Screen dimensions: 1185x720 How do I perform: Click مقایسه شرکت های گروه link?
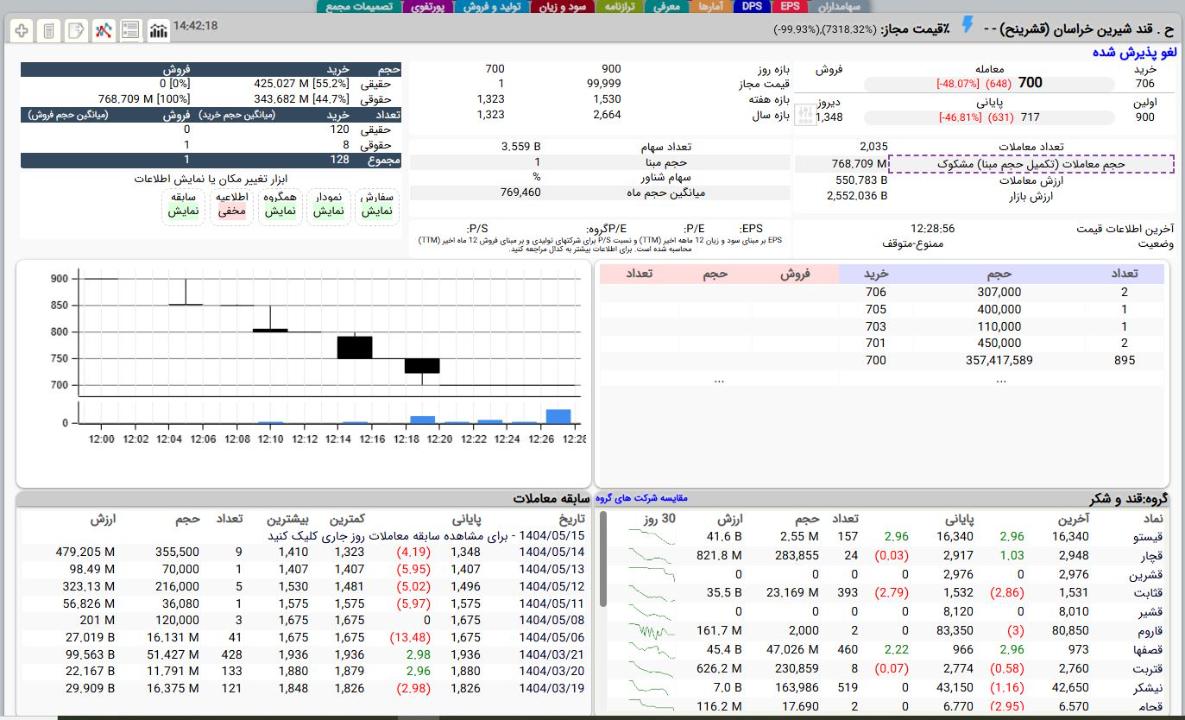tap(641, 497)
